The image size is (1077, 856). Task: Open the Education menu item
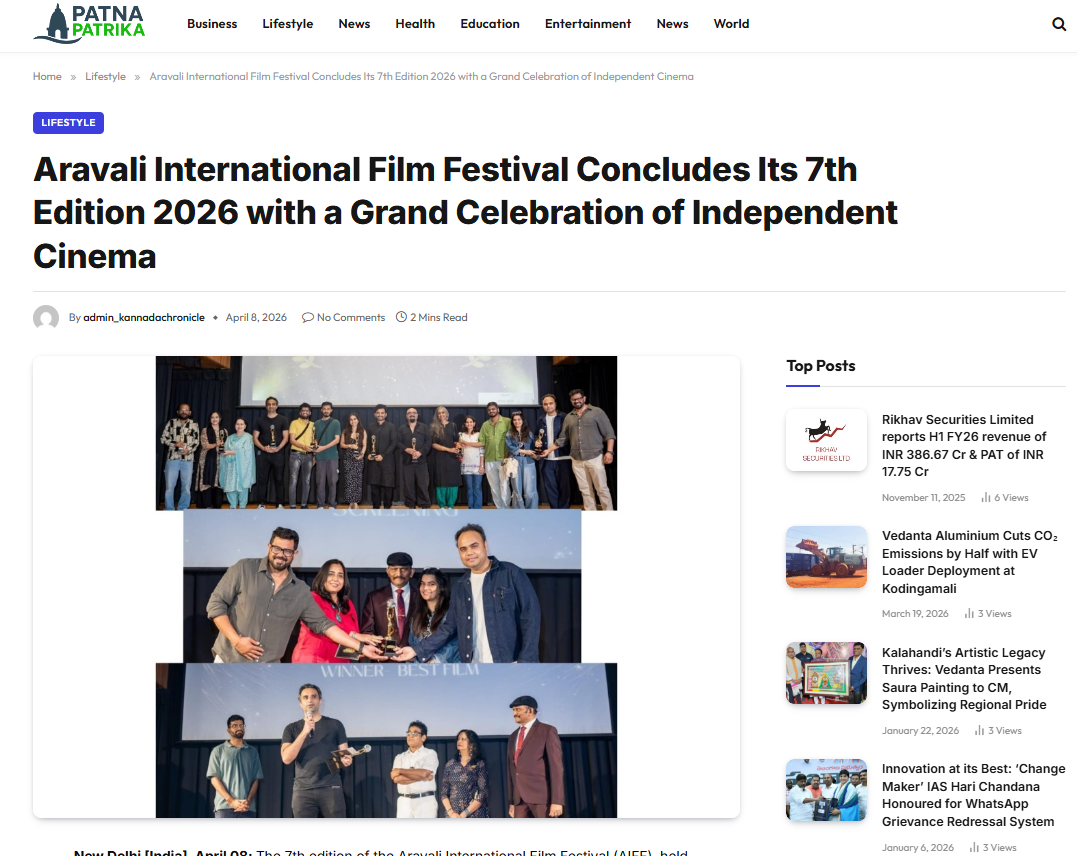click(490, 24)
